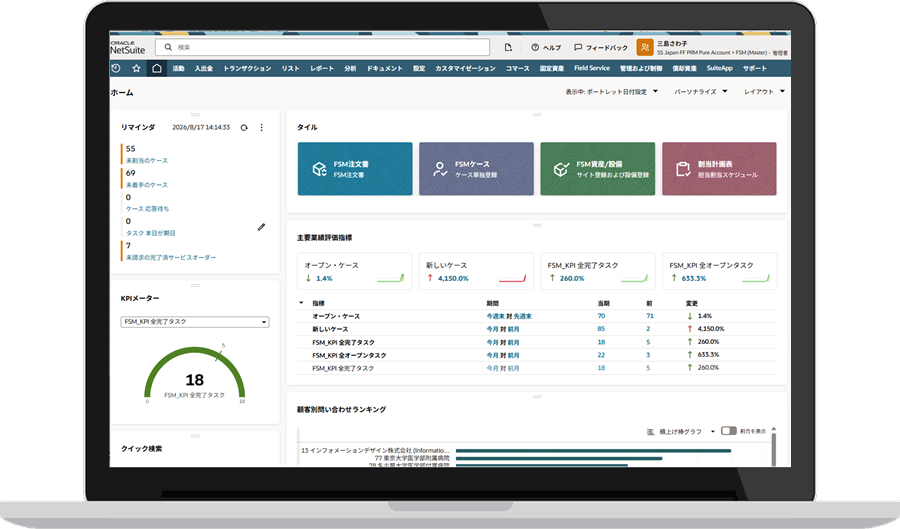Click the Oracle NetSuite logo
This screenshot has height=529, width=900.
click(128, 48)
